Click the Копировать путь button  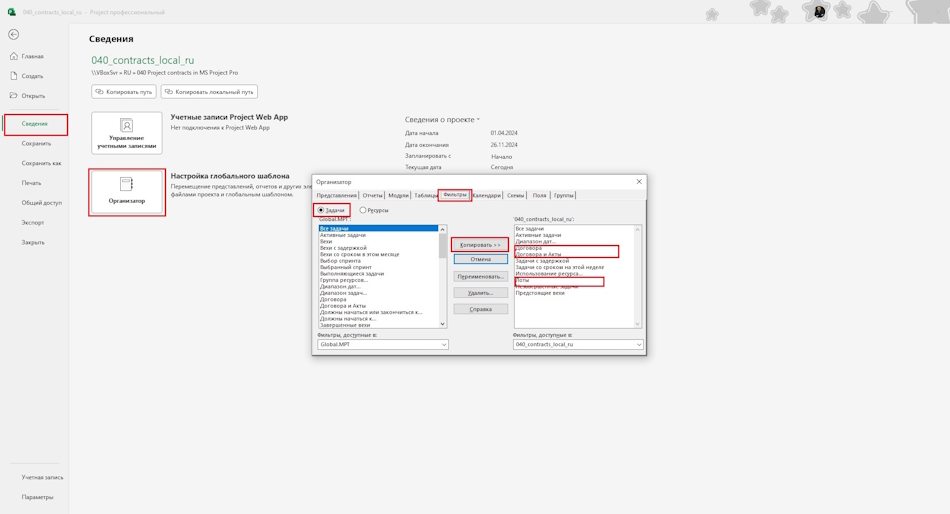click(124, 92)
